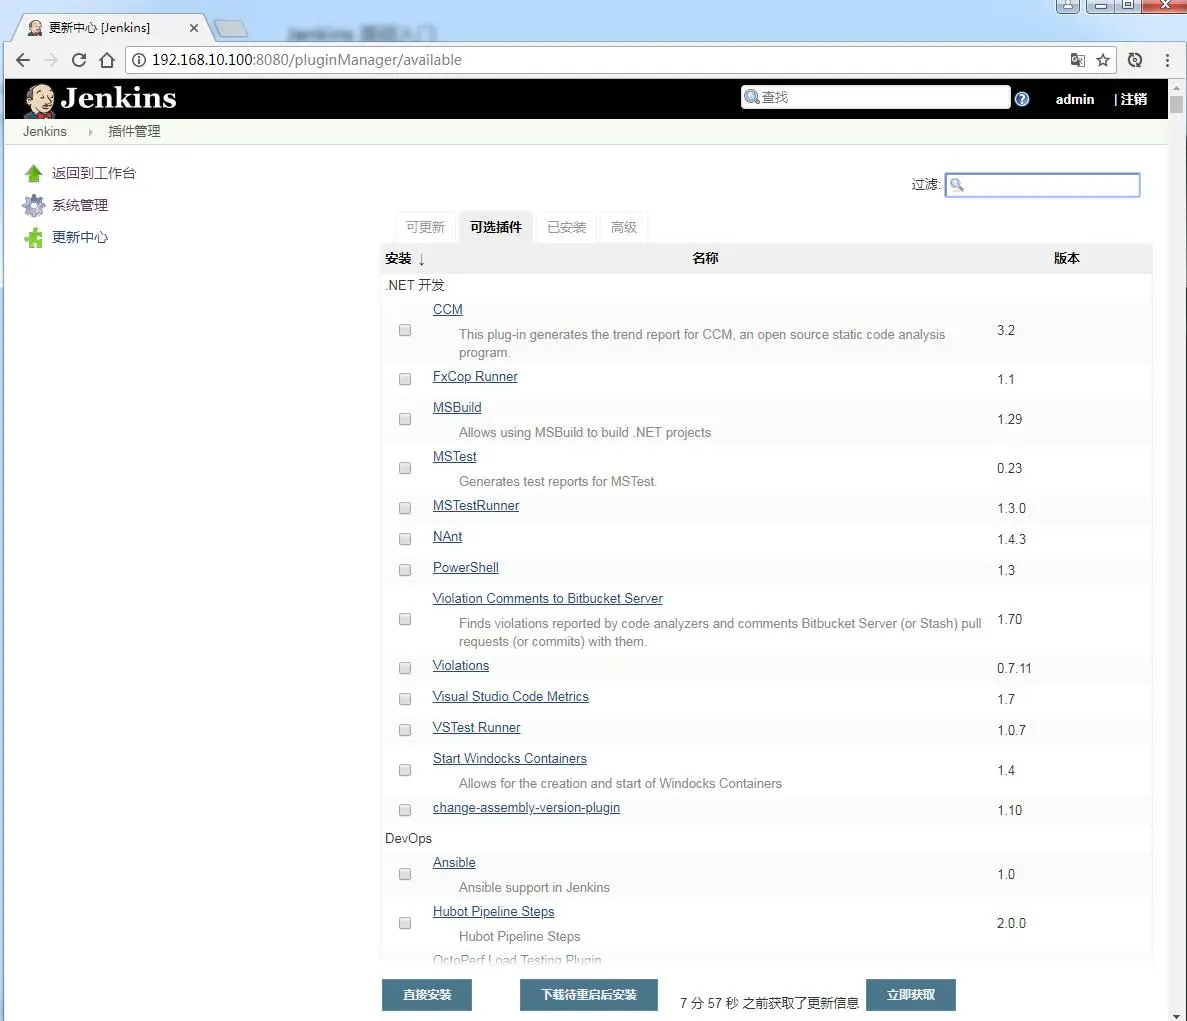Click the browser forward arrow
The width and height of the screenshot is (1187, 1021).
pyautogui.click(x=51, y=60)
